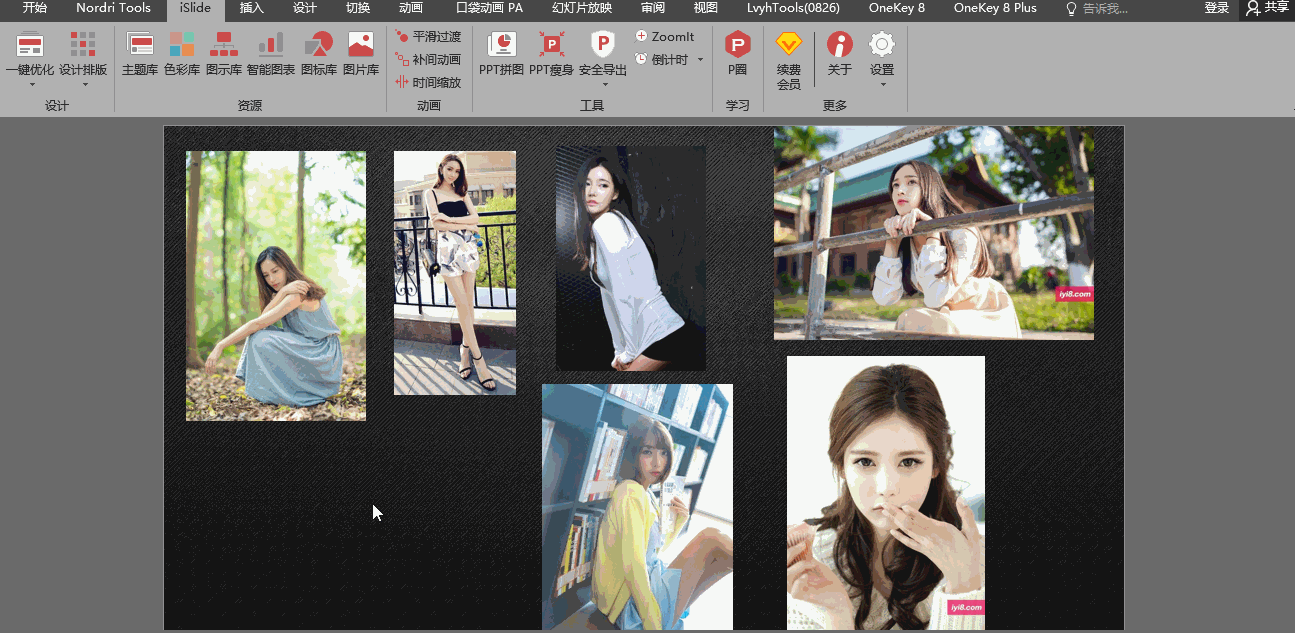The height and width of the screenshot is (633, 1295).
Task: Open the 图标库 icon library
Action: [x=319, y=54]
